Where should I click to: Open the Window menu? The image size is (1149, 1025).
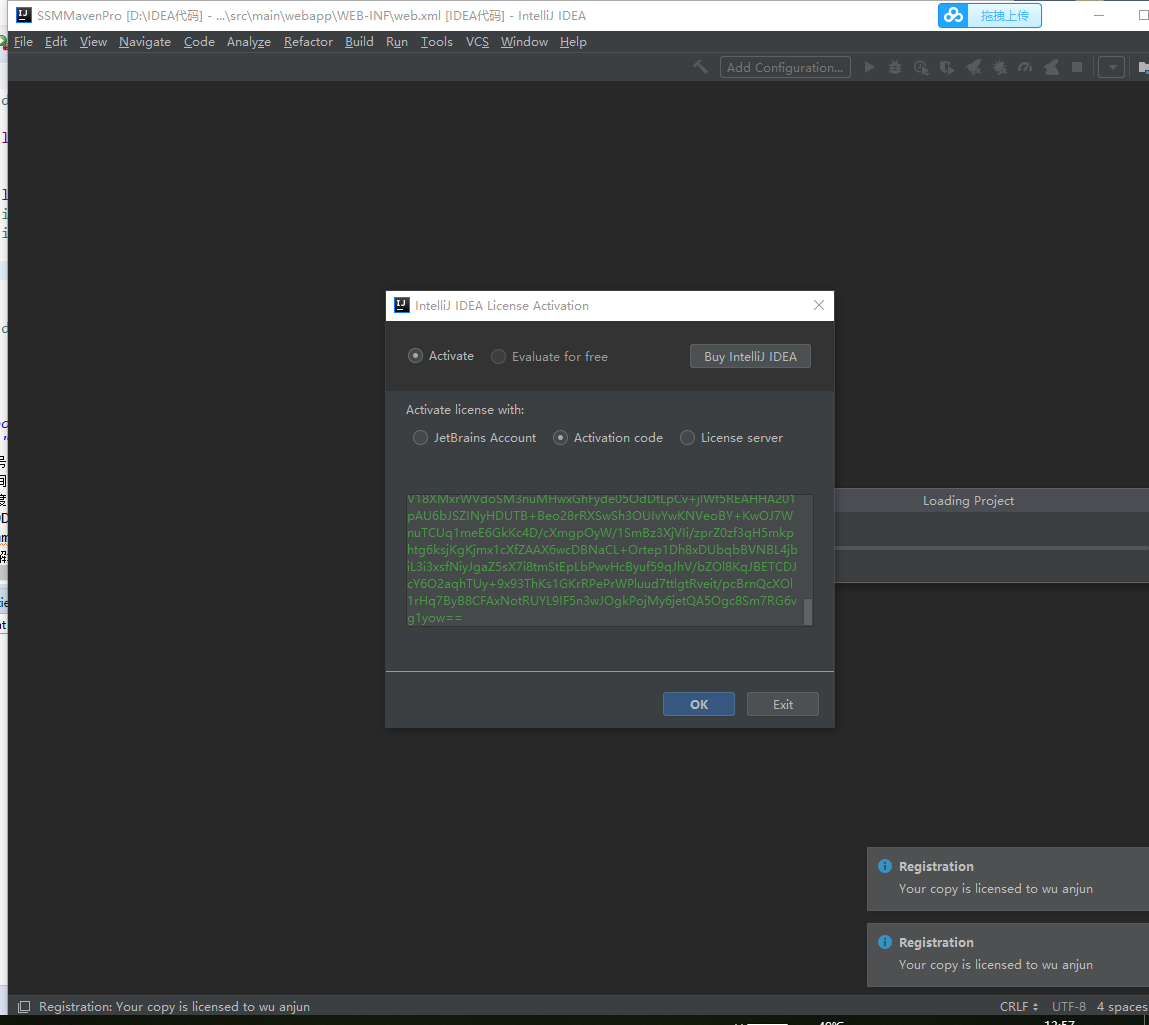(524, 42)
